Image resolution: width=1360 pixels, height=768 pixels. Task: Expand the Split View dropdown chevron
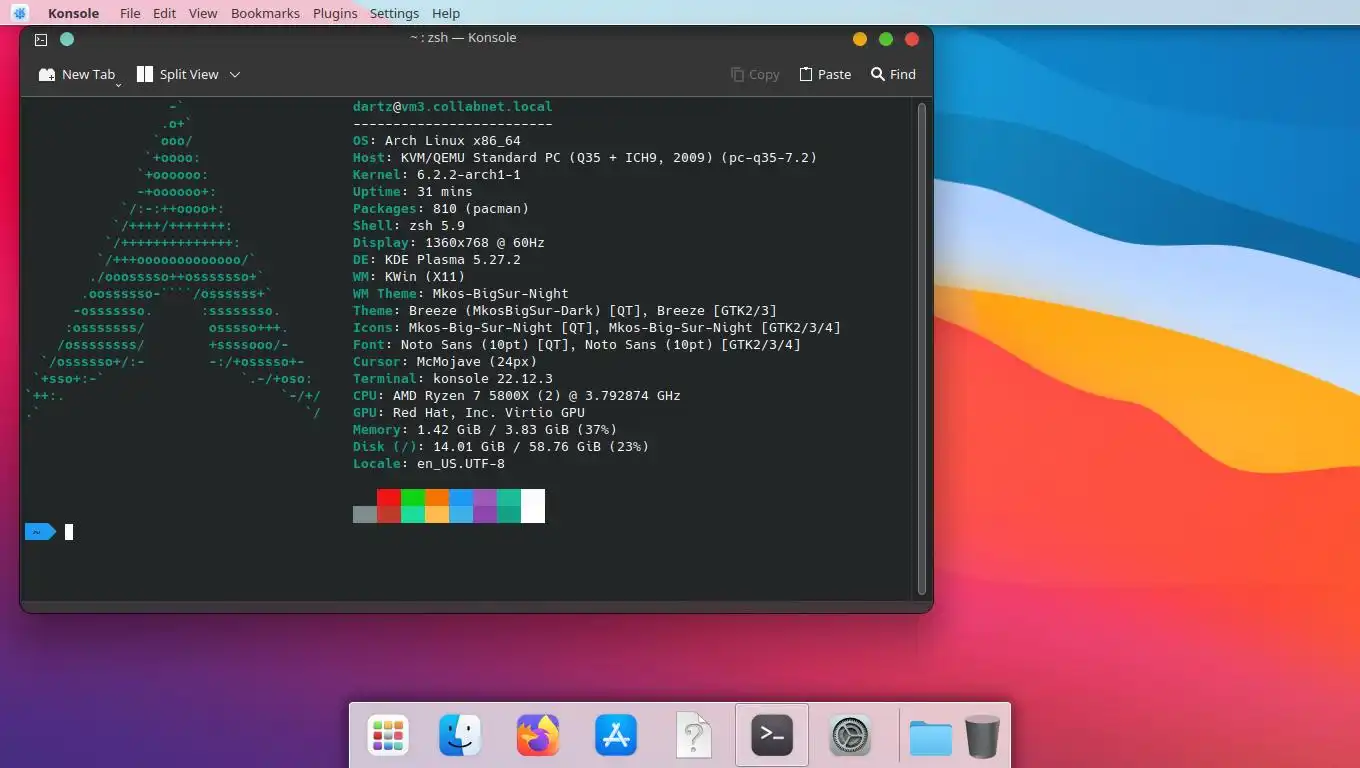235,75
